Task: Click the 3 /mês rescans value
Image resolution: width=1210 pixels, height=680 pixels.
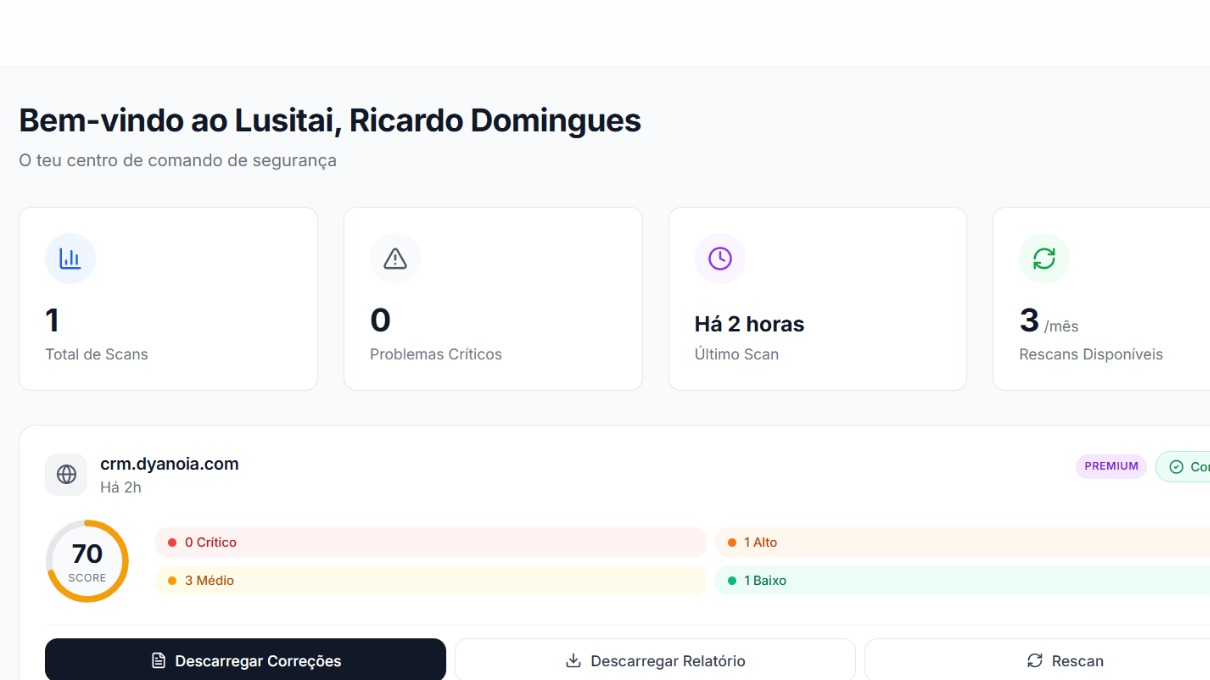Action: click(1049, 321)
